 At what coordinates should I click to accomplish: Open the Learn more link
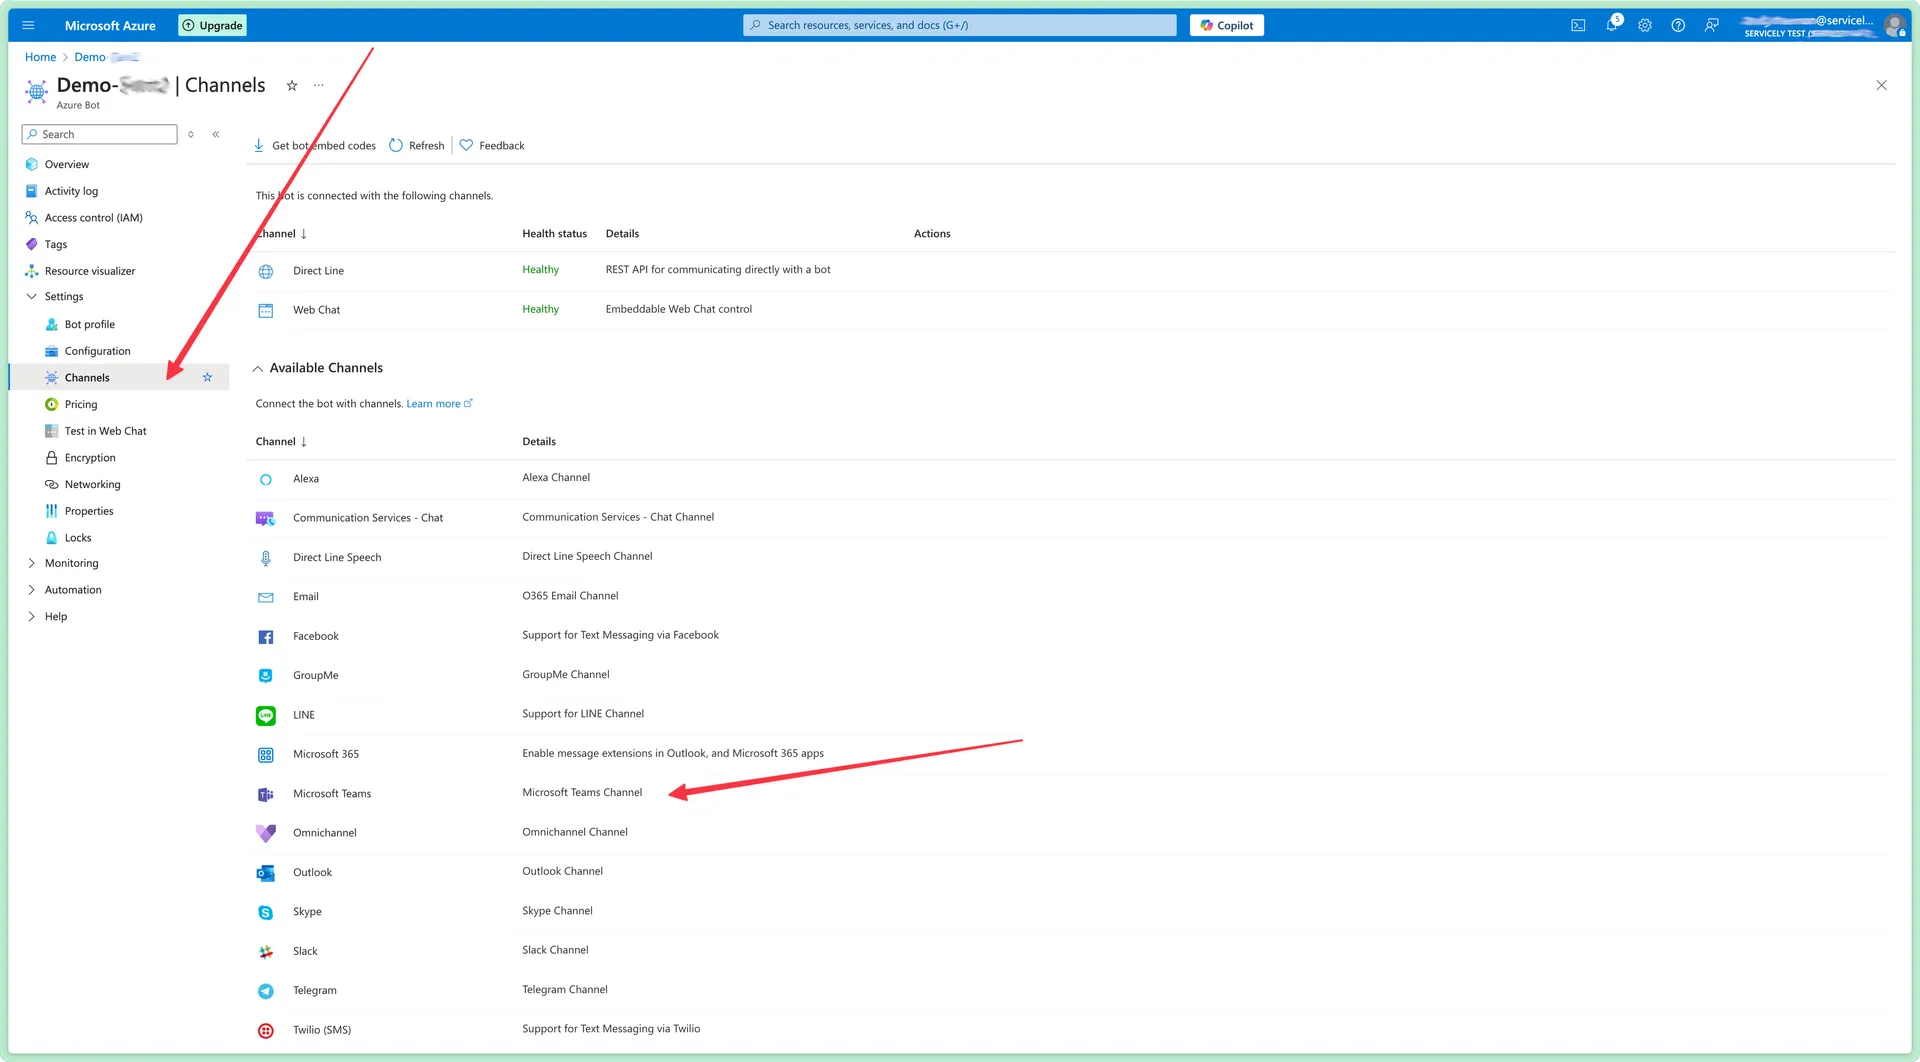pyautogui.click(x=439, y=404)
